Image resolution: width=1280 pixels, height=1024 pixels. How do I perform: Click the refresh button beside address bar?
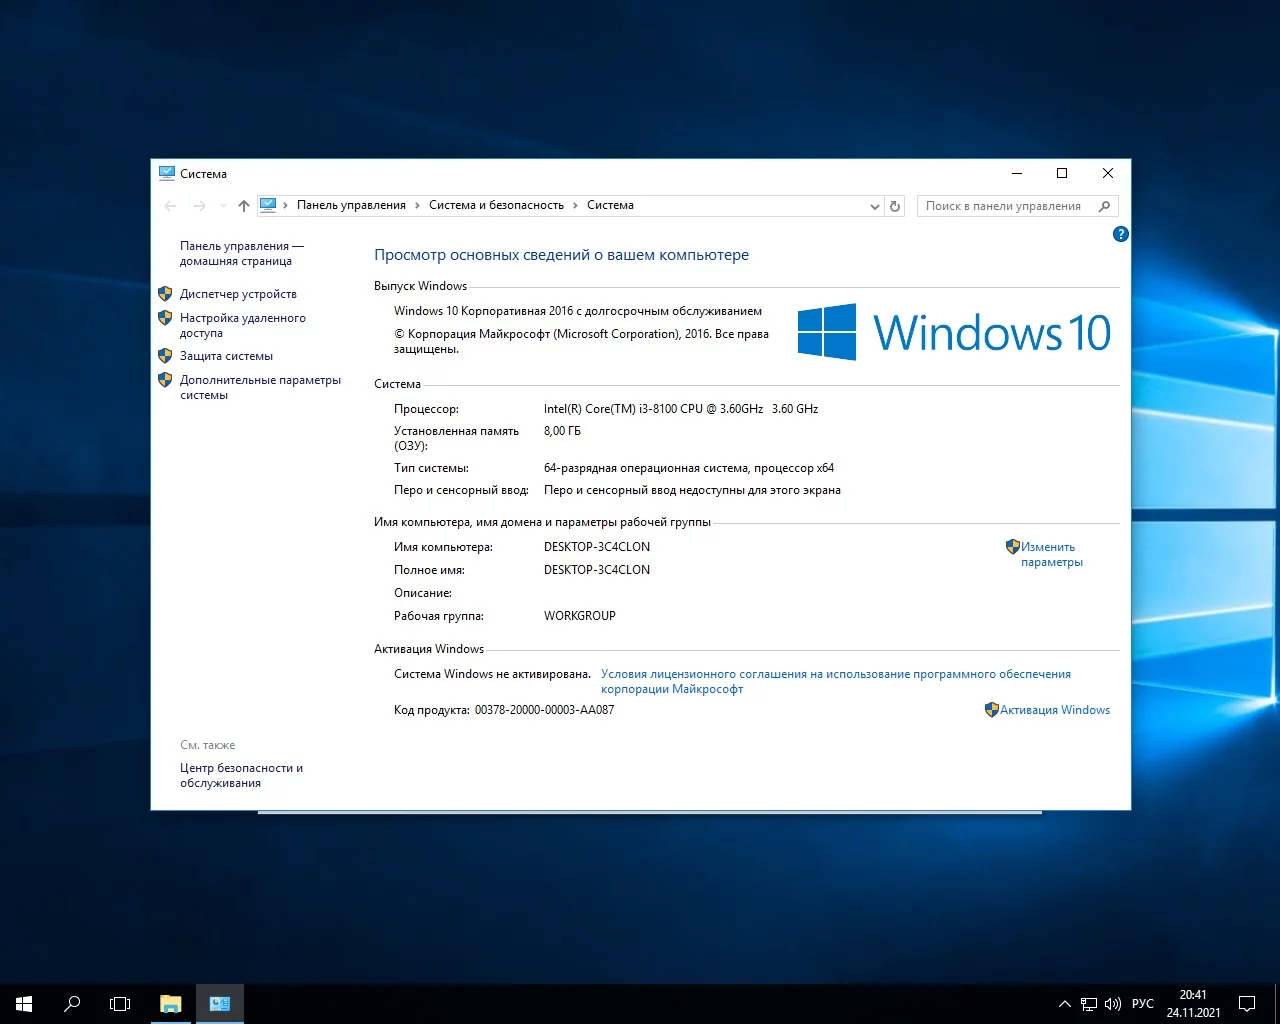pyautogui.click(x=895, y=206)
